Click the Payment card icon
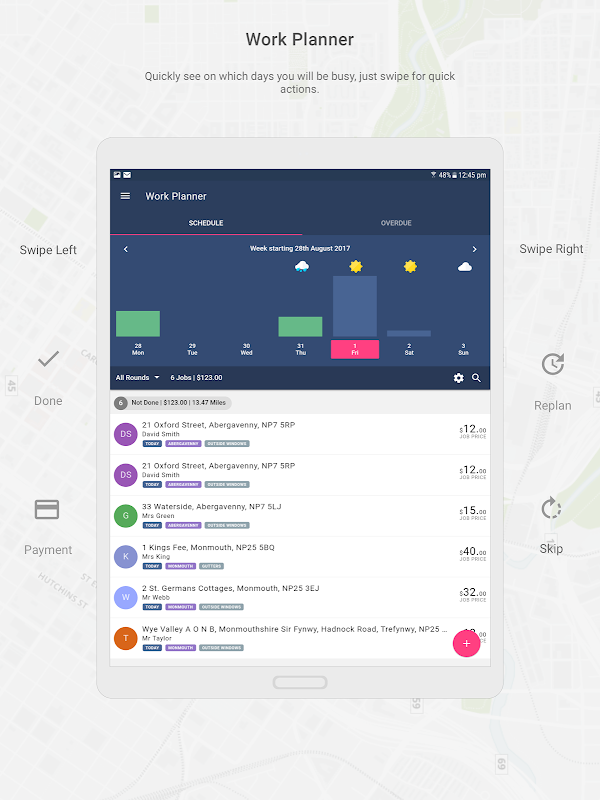Viewport: 600px width, 800px height. pyautogui.click(x=47, y=509)
